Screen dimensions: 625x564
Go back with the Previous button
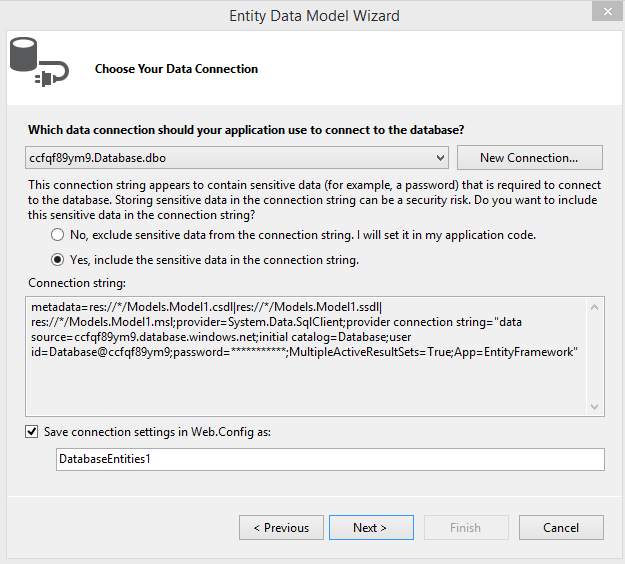pyautogui.click(x=281, y=528)
